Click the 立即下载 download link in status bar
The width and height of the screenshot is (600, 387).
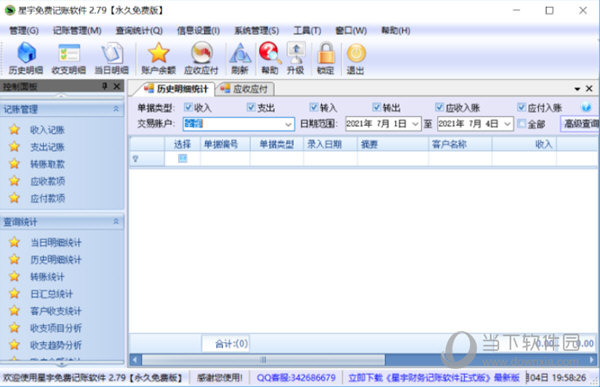pyautogui.click(x=434, y=378)
